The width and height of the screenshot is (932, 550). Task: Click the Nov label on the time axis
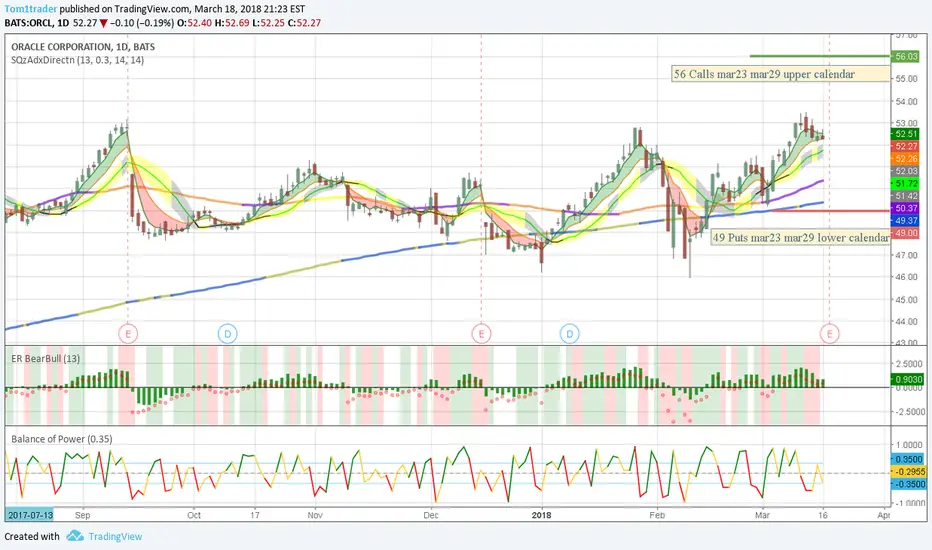coord(315,515)
